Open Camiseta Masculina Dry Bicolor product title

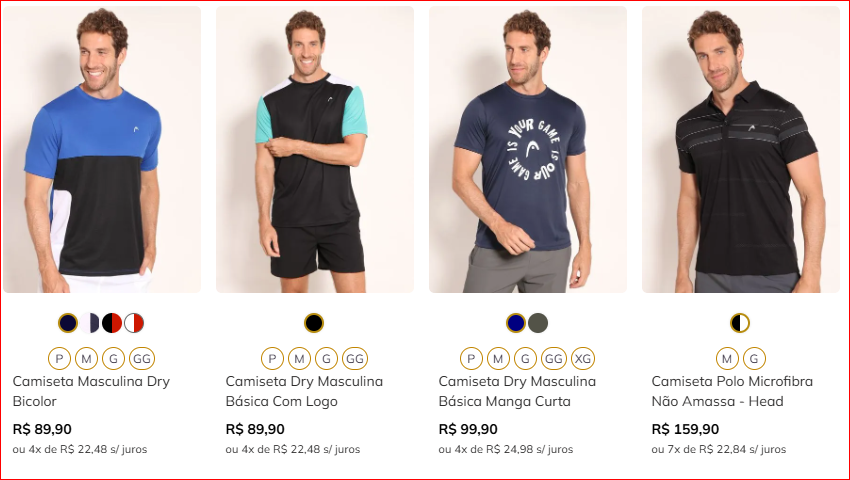[x=91, y=391]
